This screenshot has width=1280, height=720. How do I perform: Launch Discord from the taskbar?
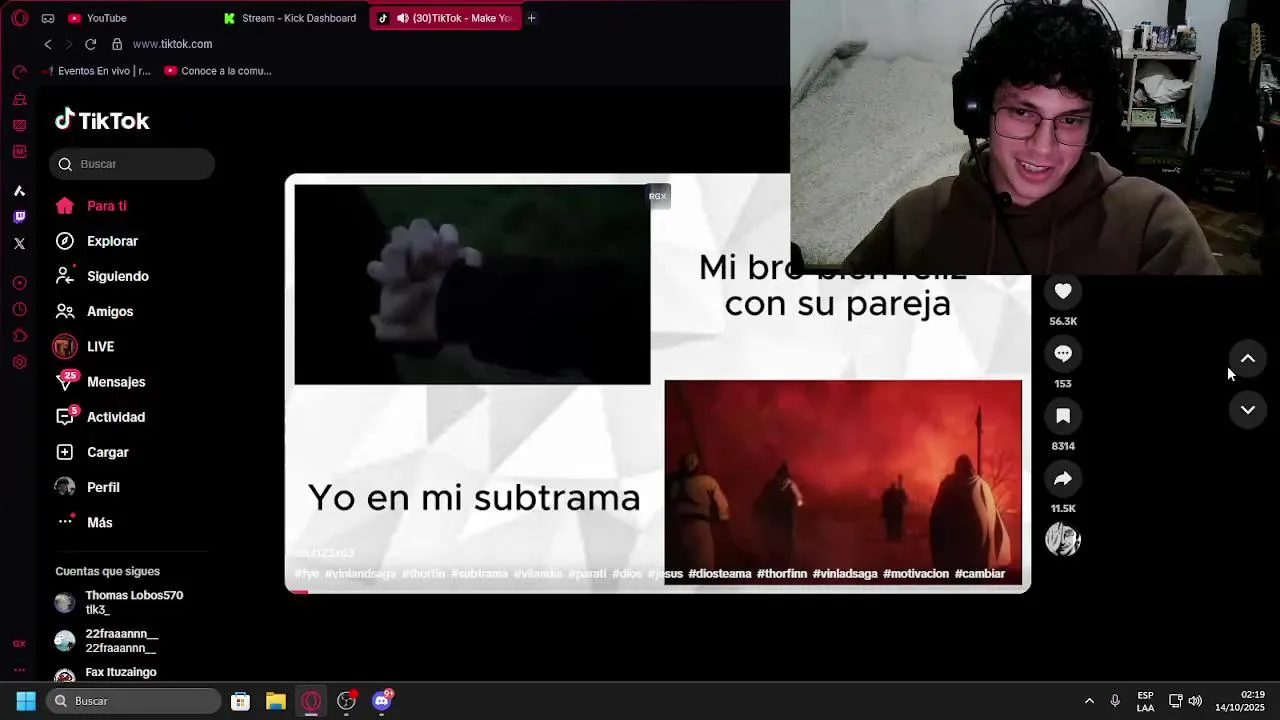[382, 701]
